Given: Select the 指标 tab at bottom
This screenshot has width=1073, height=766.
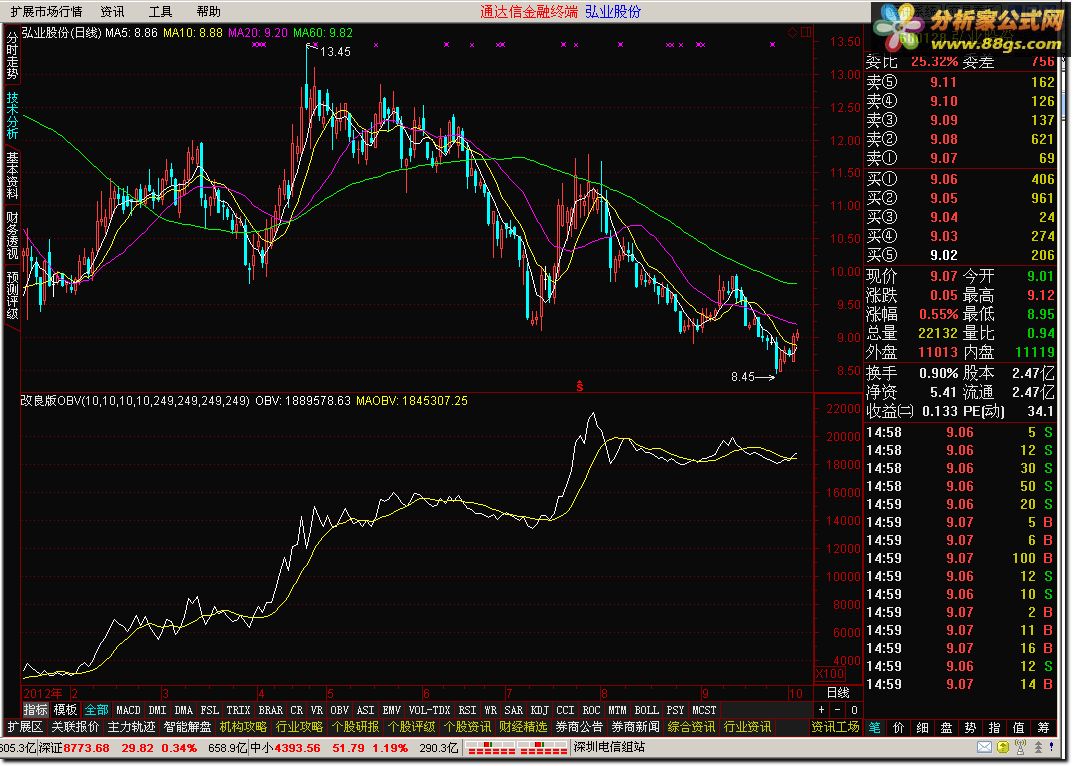Looking at the screenshot, I should point(36,710).
